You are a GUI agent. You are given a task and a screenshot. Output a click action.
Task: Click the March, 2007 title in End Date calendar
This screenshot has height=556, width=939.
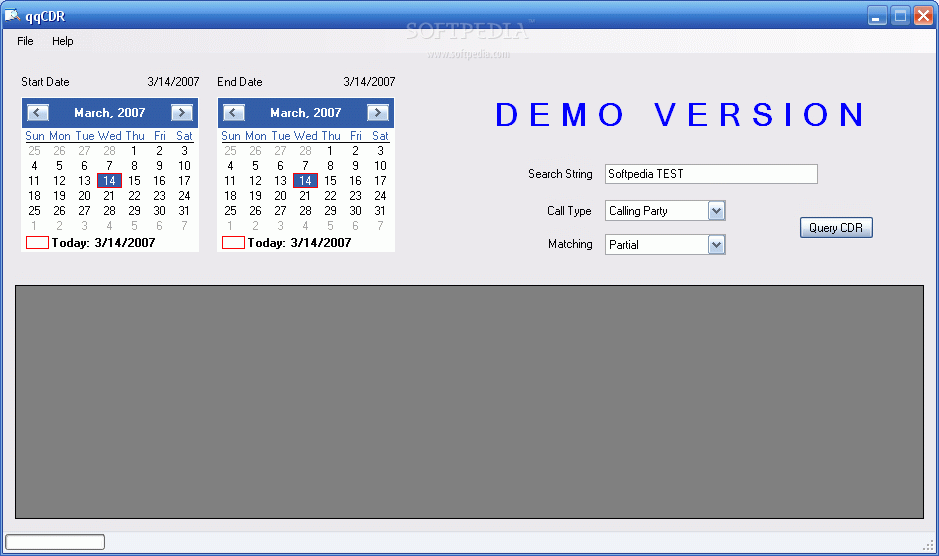(305, 113)
